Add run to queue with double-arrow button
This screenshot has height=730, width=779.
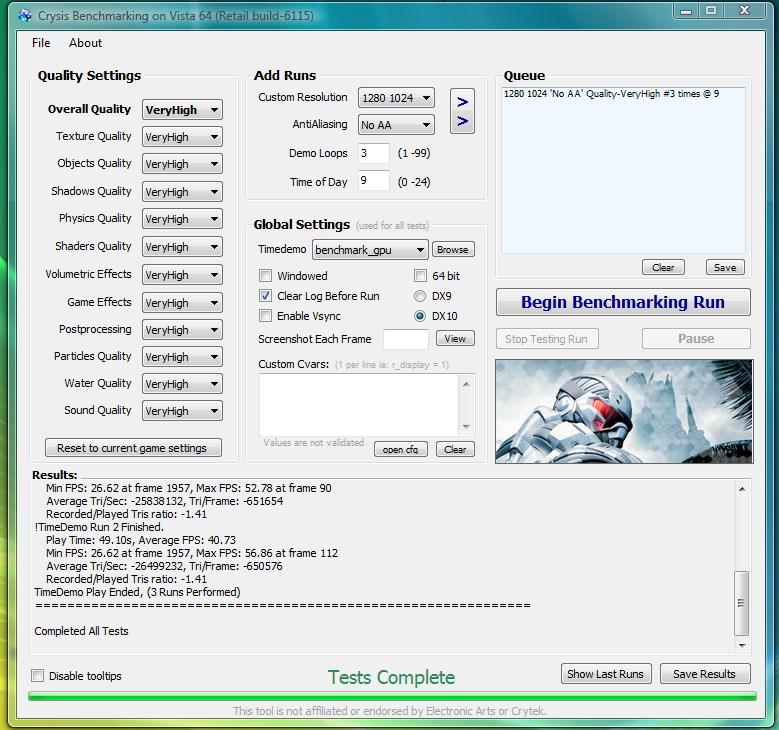click(x=462, y=111)
